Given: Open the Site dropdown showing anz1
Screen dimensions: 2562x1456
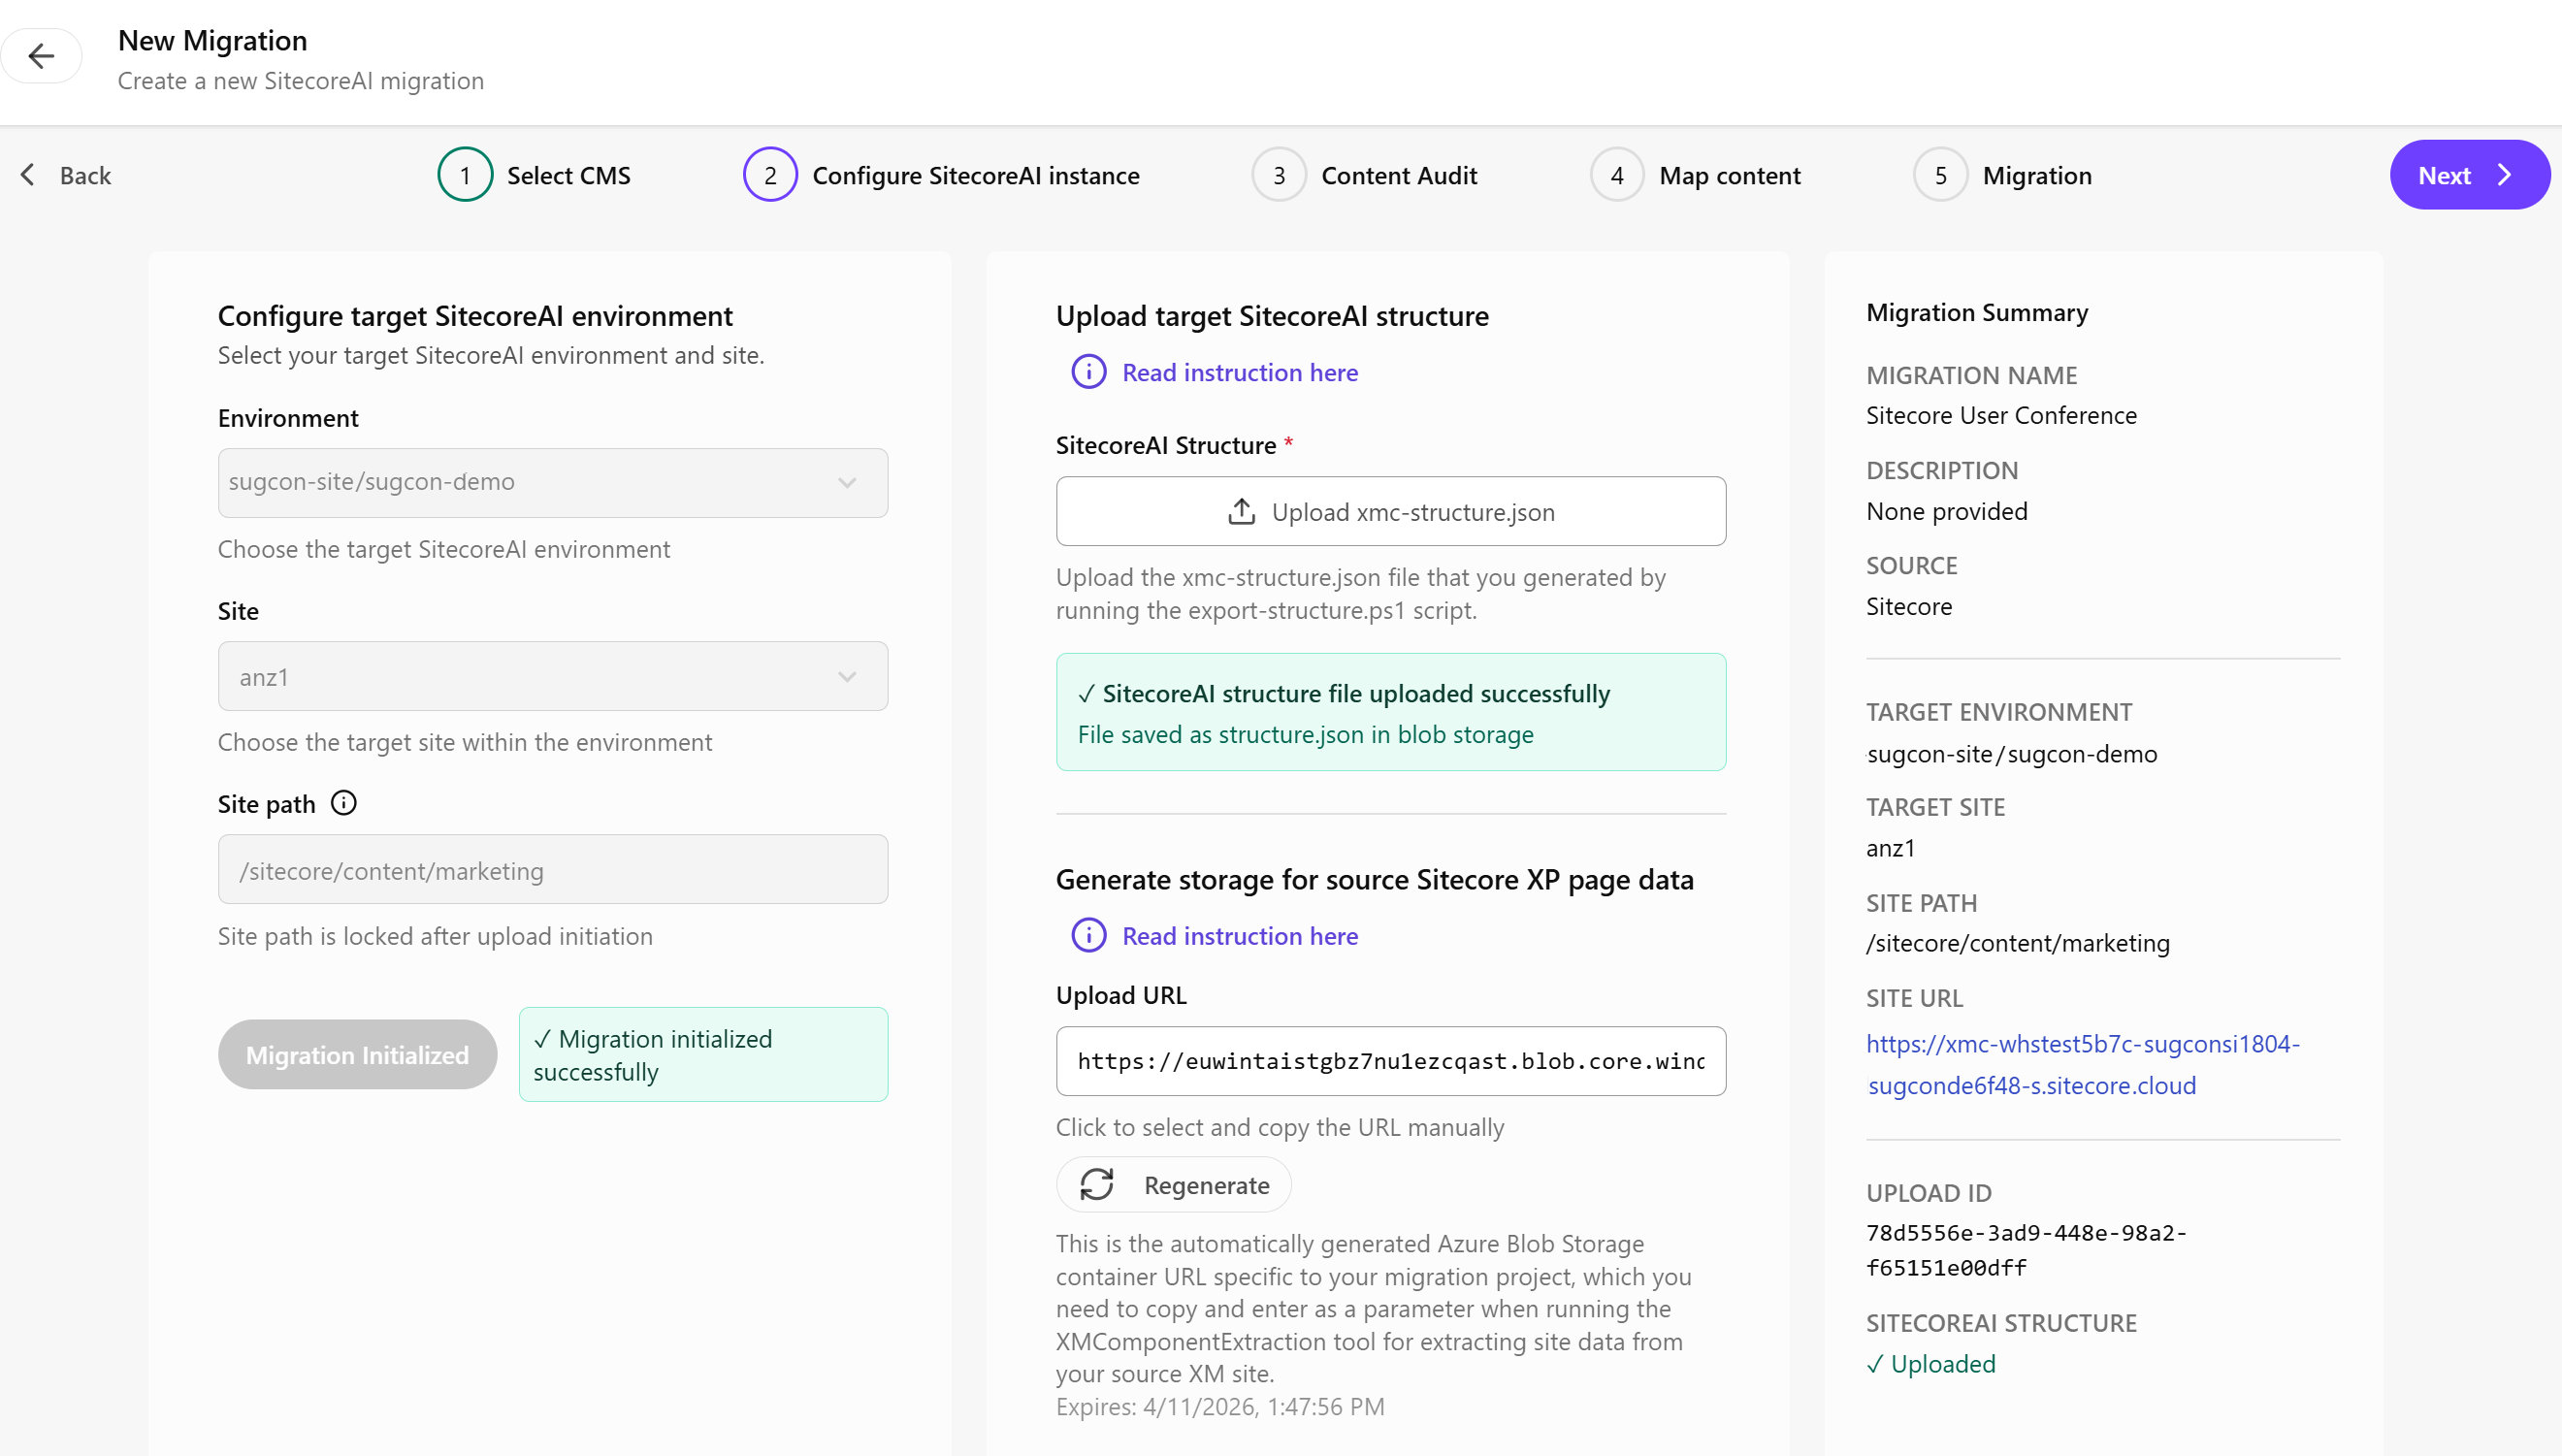Looking at the screenshot, I should [553, 676].
